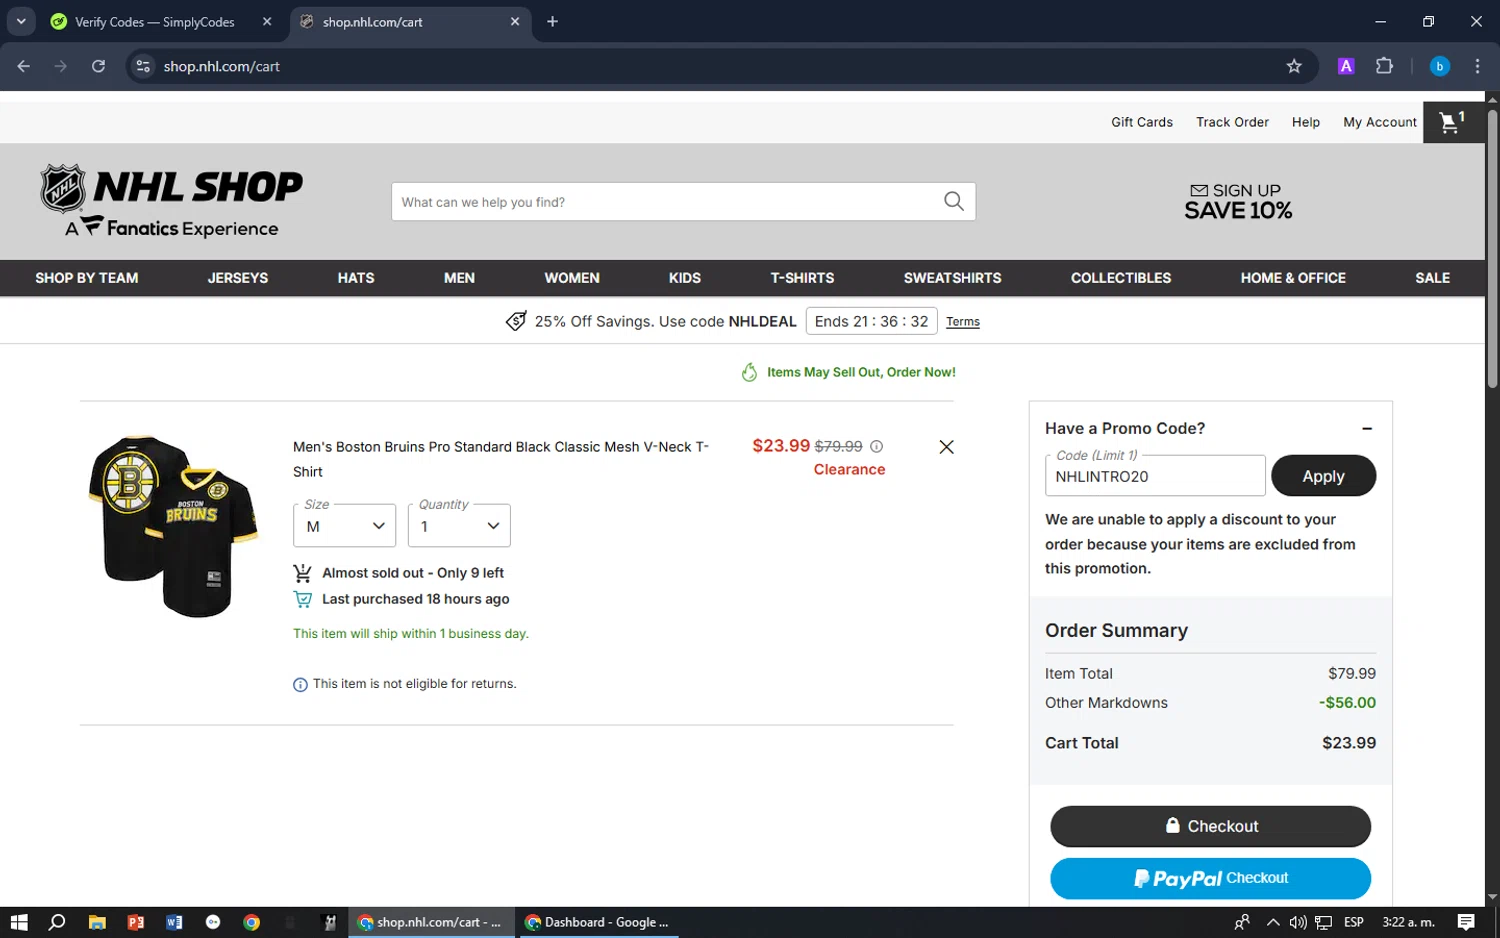Open Help link
Screen dimensions: 1500x938
(1306, 122)
